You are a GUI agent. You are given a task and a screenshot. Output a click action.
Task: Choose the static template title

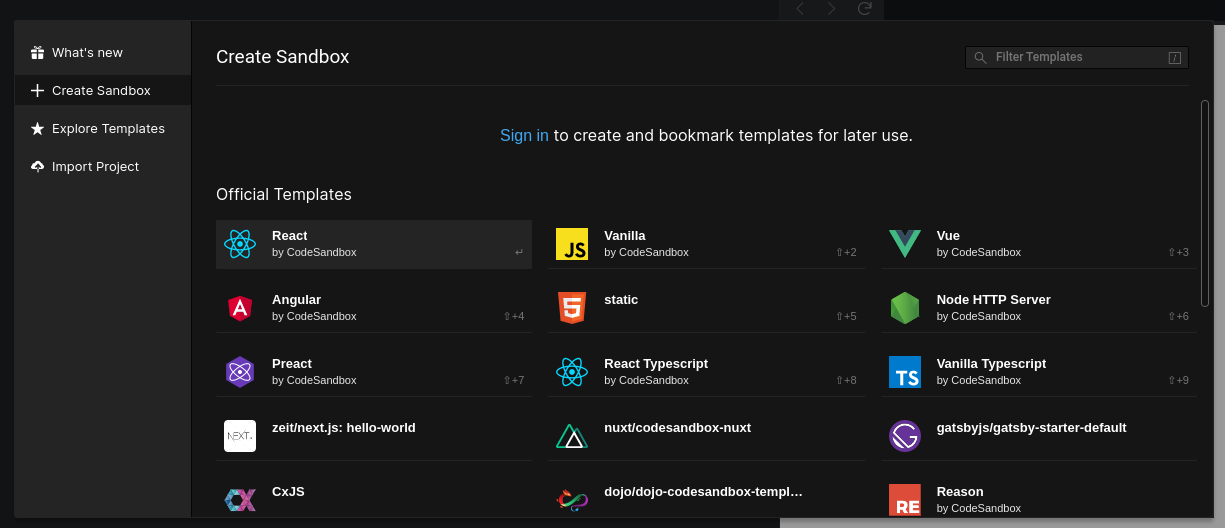(621, 300)
